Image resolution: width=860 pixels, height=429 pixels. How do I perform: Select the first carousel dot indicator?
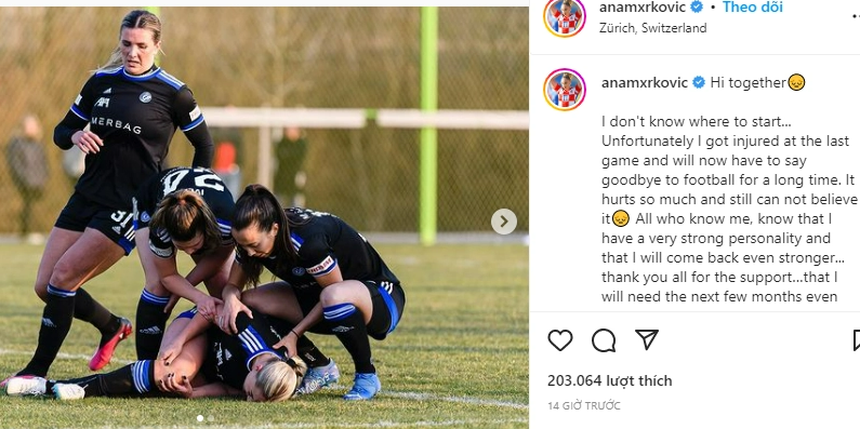(x=200, y=419)
